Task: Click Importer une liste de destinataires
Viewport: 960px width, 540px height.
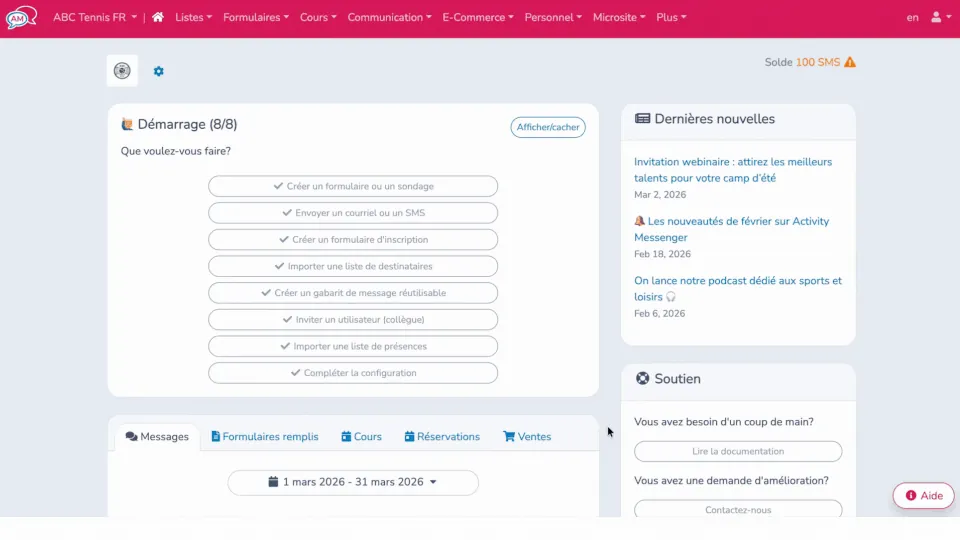Action: click(x=353, y=266)
